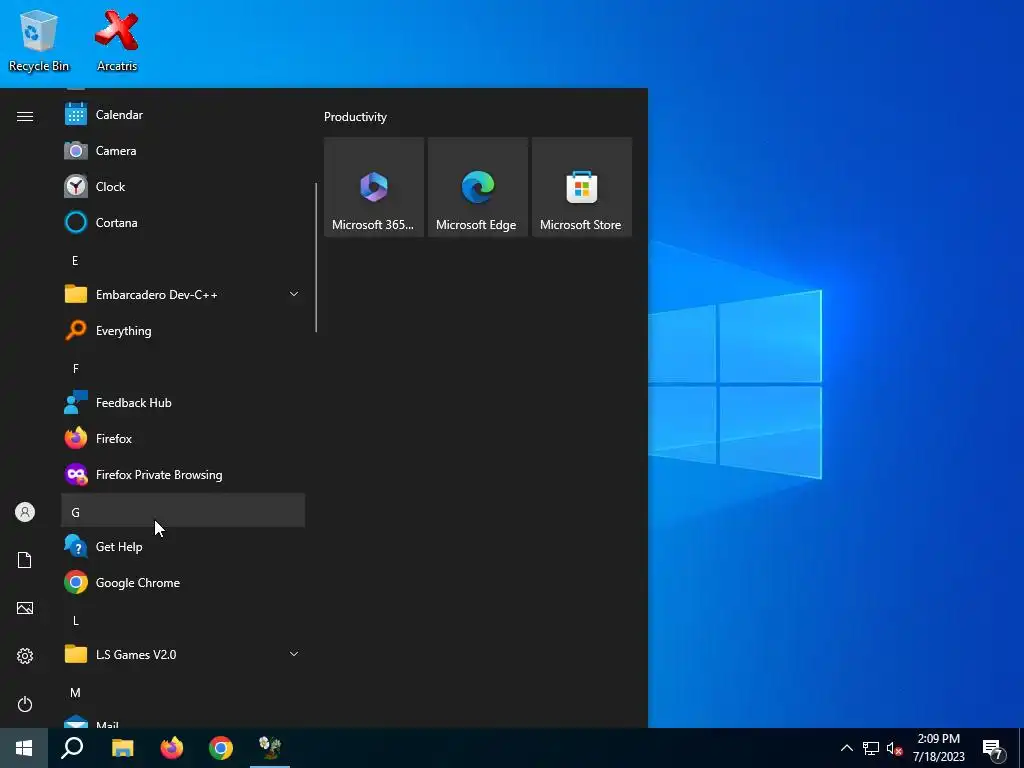Screen dimensions: 1024x768
Task: Open the Power options menu
Action: 25,704
